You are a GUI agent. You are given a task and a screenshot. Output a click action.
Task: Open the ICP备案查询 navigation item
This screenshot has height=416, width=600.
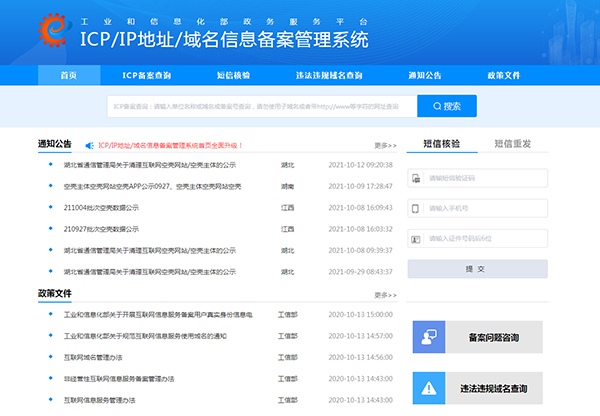tap(148, 75)
